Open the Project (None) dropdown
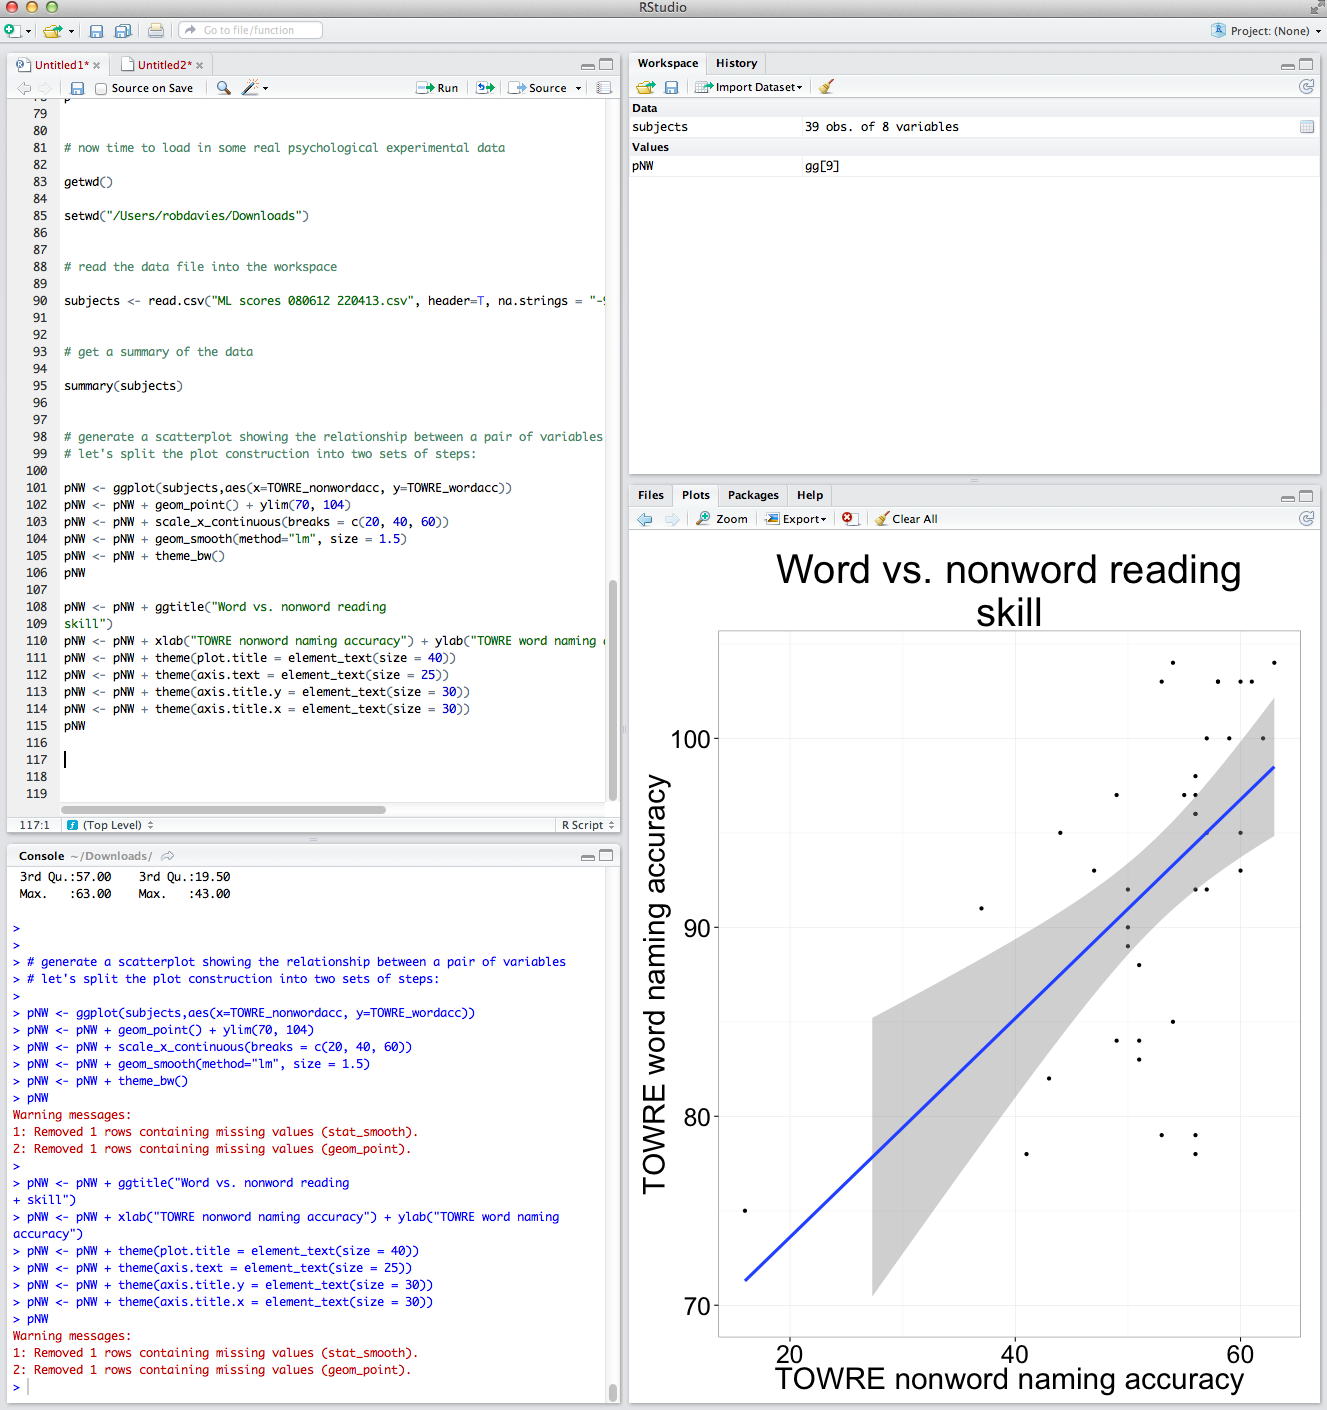The image size is (1327, 1410). coord(1266,31)
